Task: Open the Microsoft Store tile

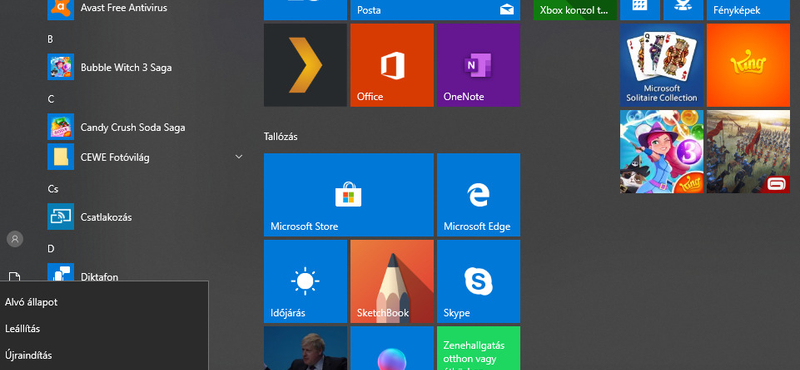Action: (348, 194)
